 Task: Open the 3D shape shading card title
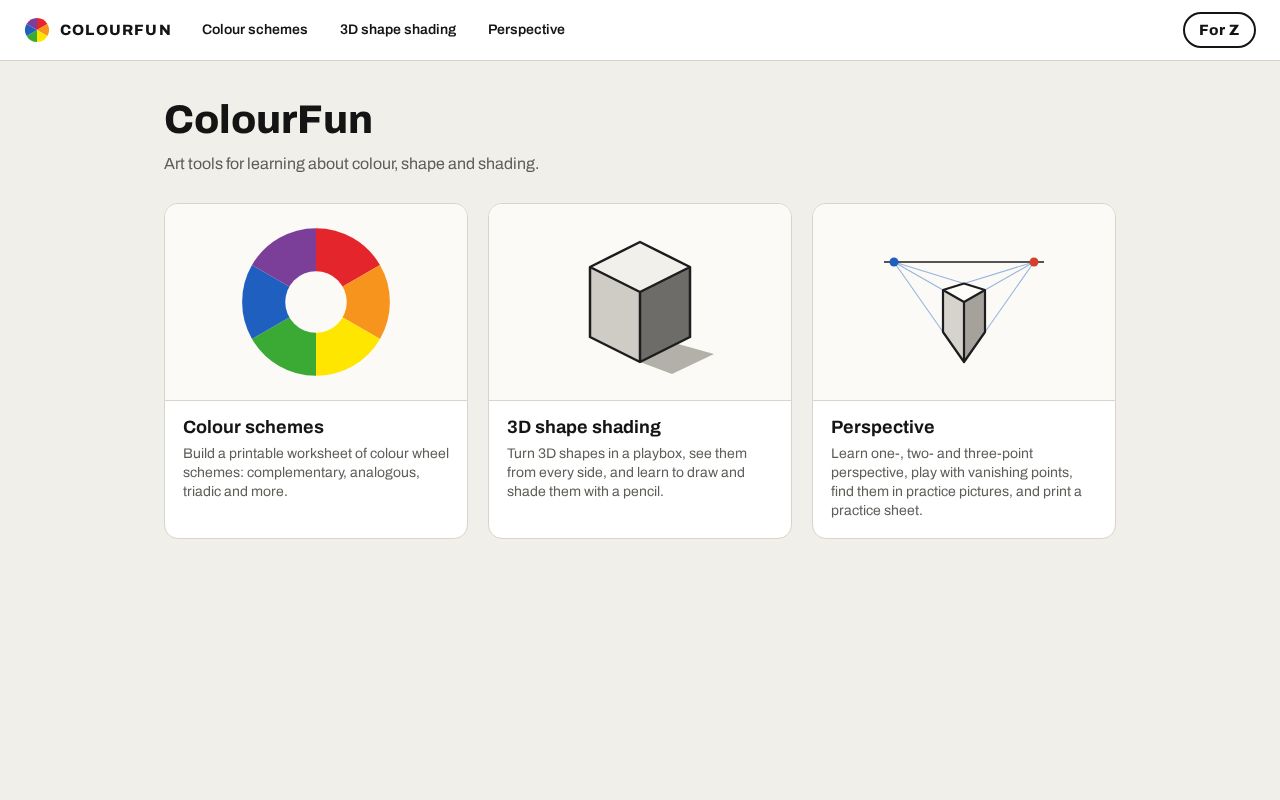pyautogui.click(x=584, y=427)
